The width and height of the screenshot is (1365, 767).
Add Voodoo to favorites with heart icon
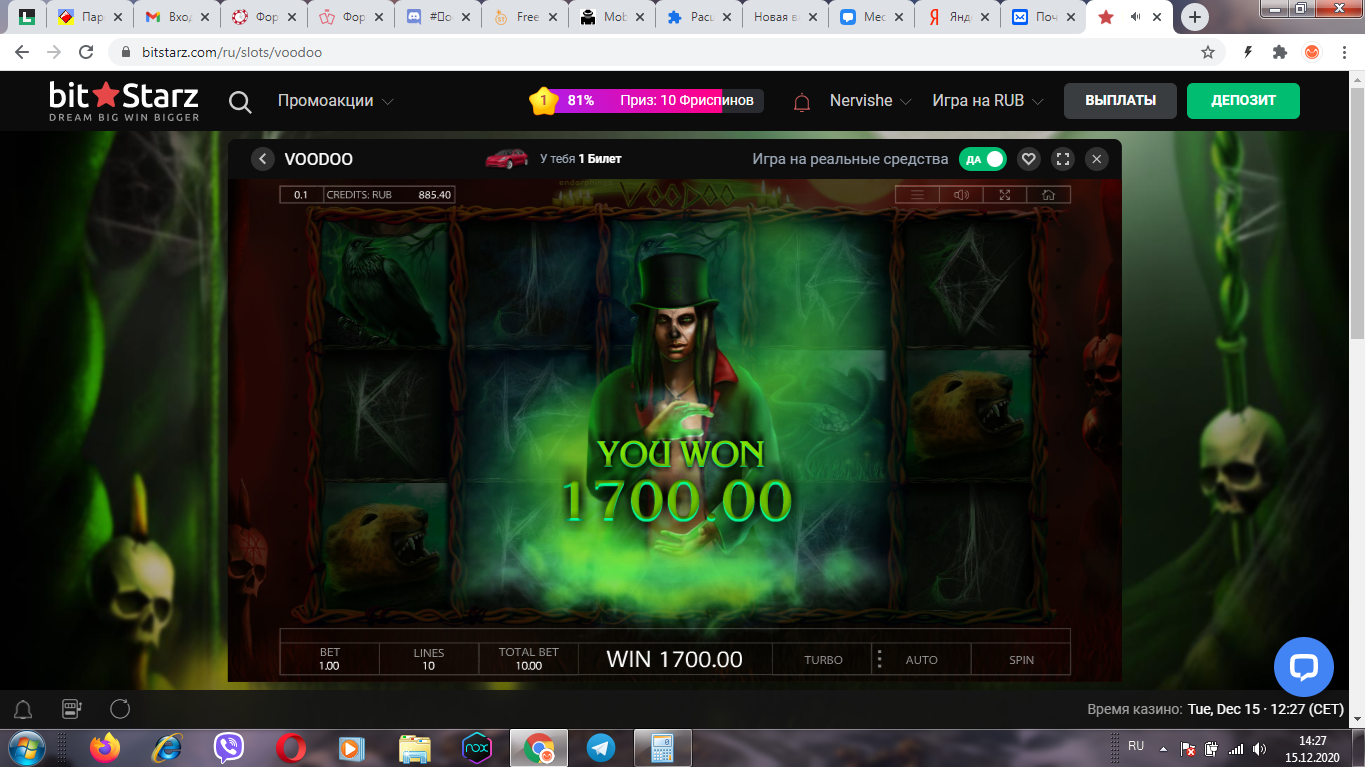coord(1028,159)
